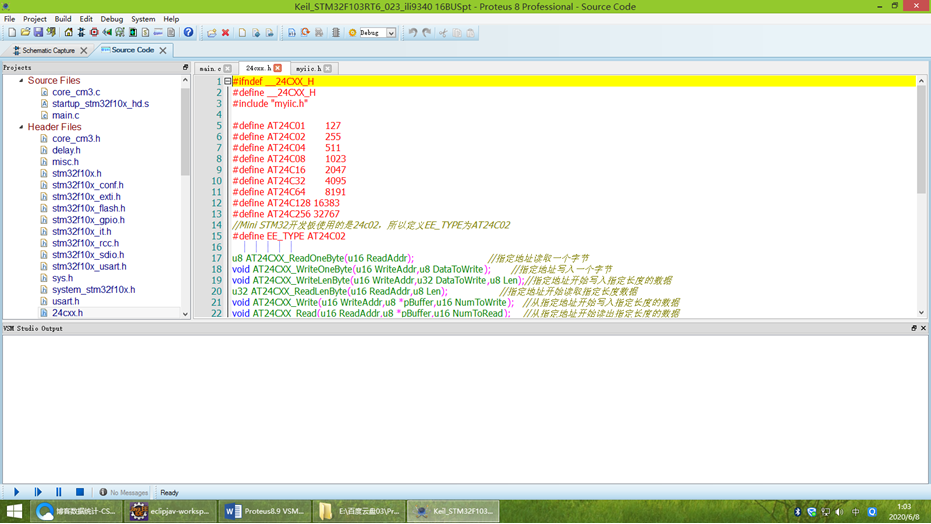The height and width of the screenshot is (524, 931).
Task: Close the Schematic Capture tab
Action: coord(84,50)
